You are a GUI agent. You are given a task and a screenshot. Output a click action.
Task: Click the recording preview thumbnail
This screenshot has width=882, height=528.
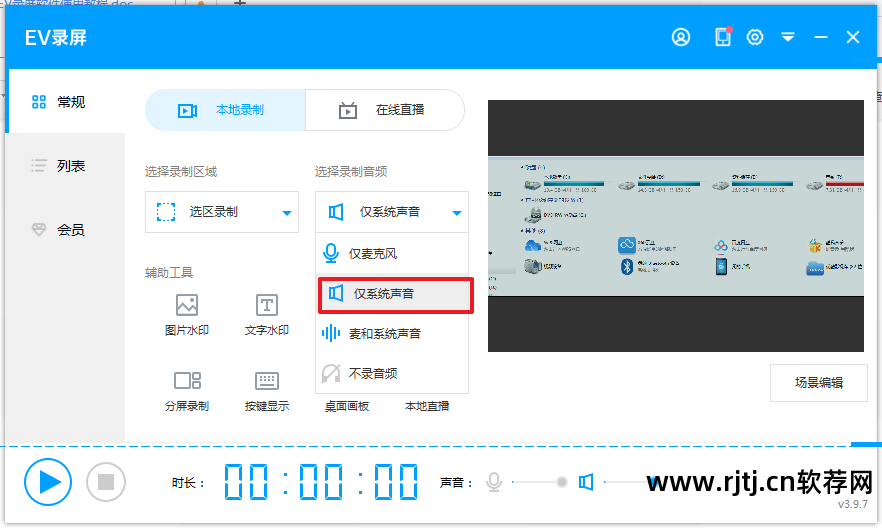[676, 226]
